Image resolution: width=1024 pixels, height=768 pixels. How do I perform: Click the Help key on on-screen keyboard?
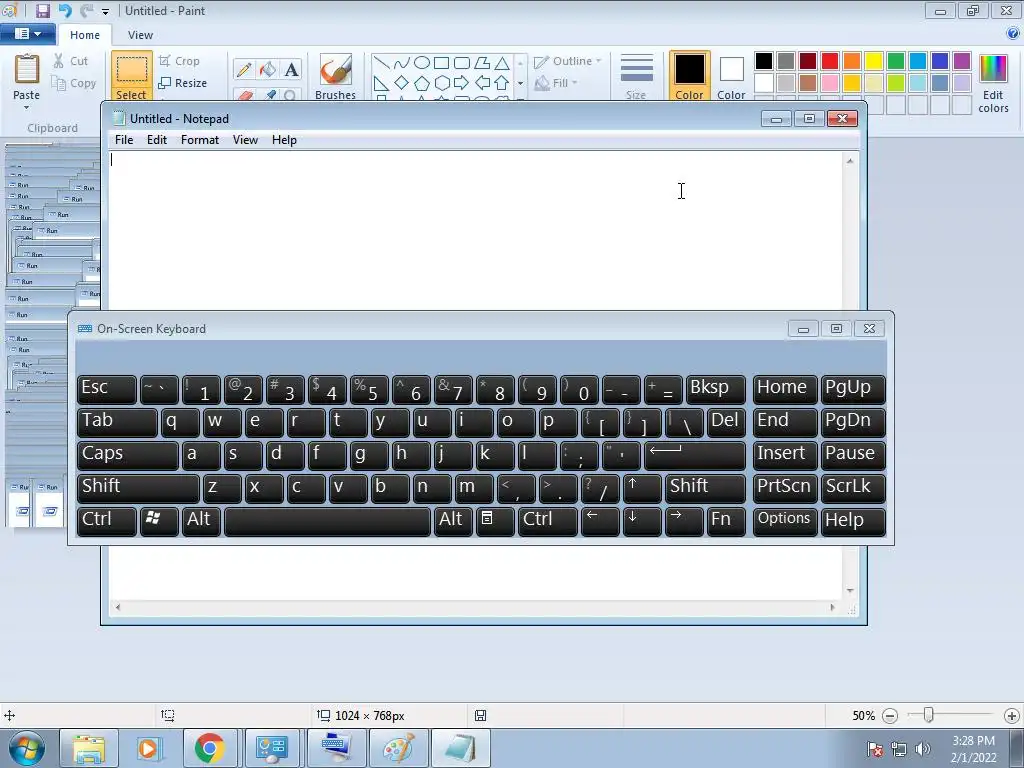click(853, 521)
